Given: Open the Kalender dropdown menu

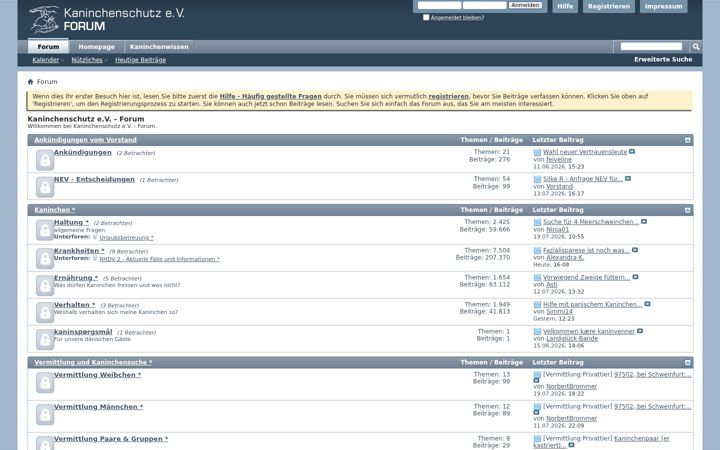Looking at the screenshot, I should (x=47, y=60).
